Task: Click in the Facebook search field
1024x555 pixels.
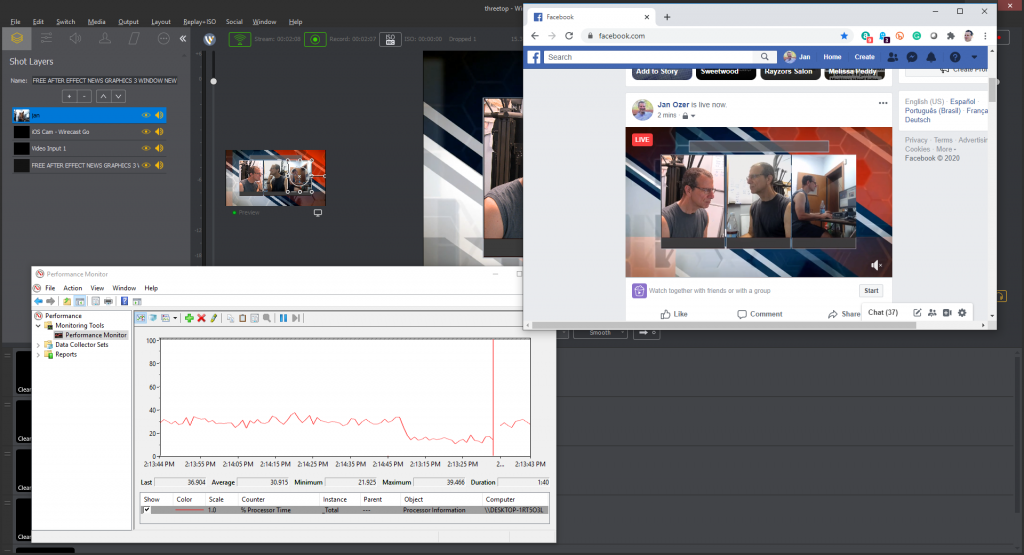Action: (650, 57)
